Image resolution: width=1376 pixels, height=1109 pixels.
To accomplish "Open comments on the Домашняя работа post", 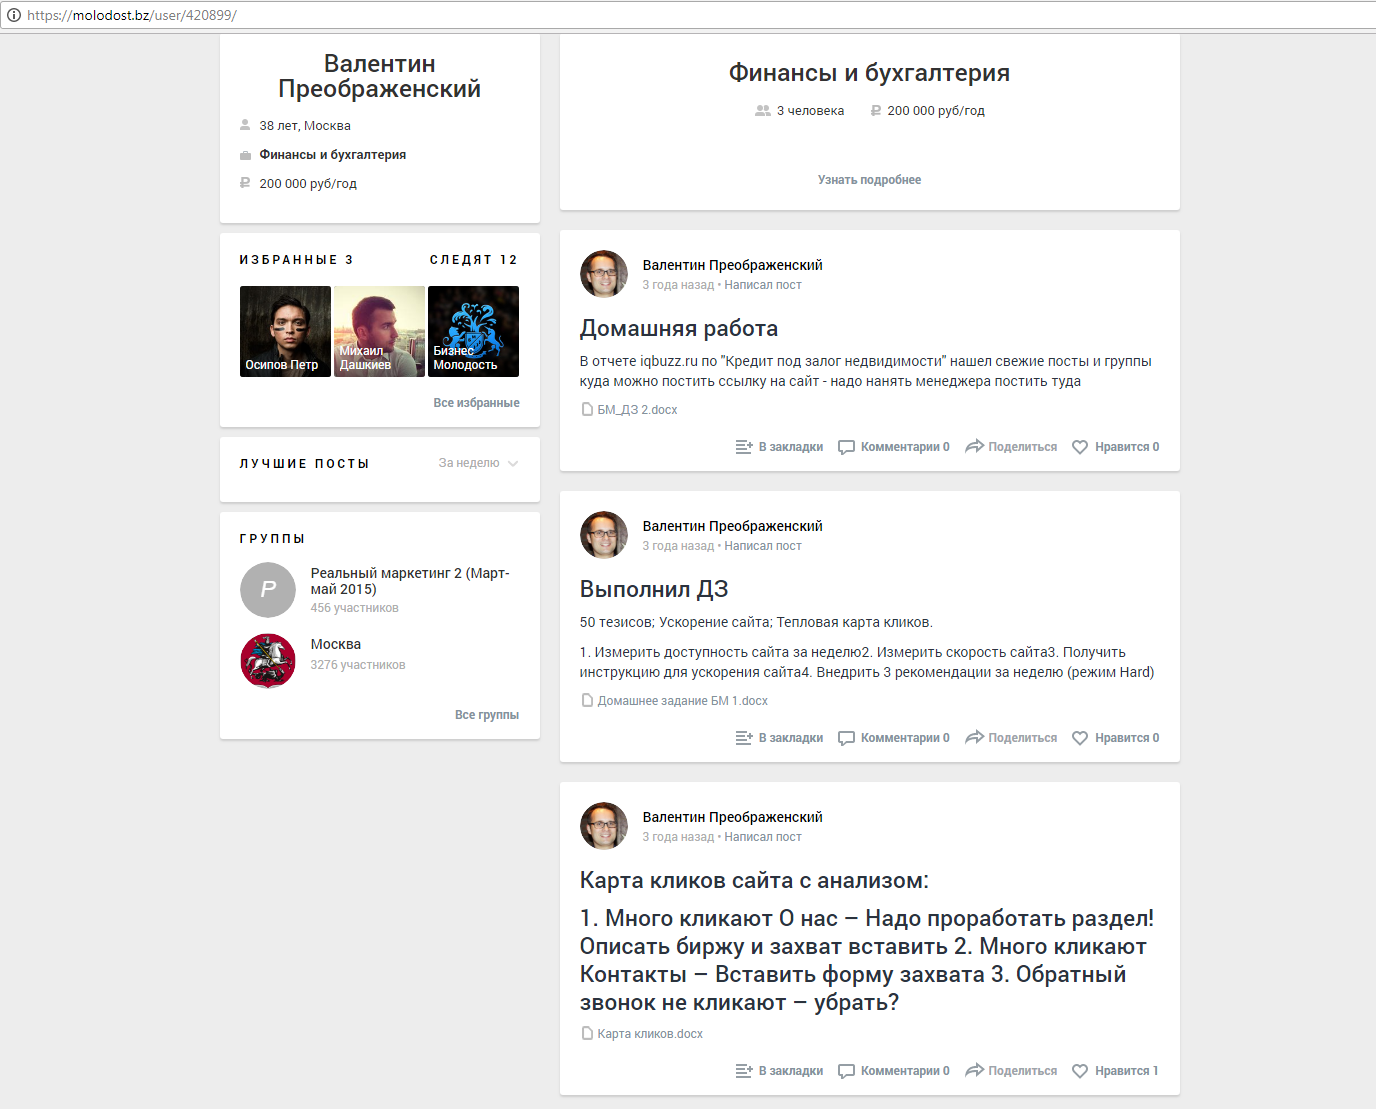I will tap(893, 447).
